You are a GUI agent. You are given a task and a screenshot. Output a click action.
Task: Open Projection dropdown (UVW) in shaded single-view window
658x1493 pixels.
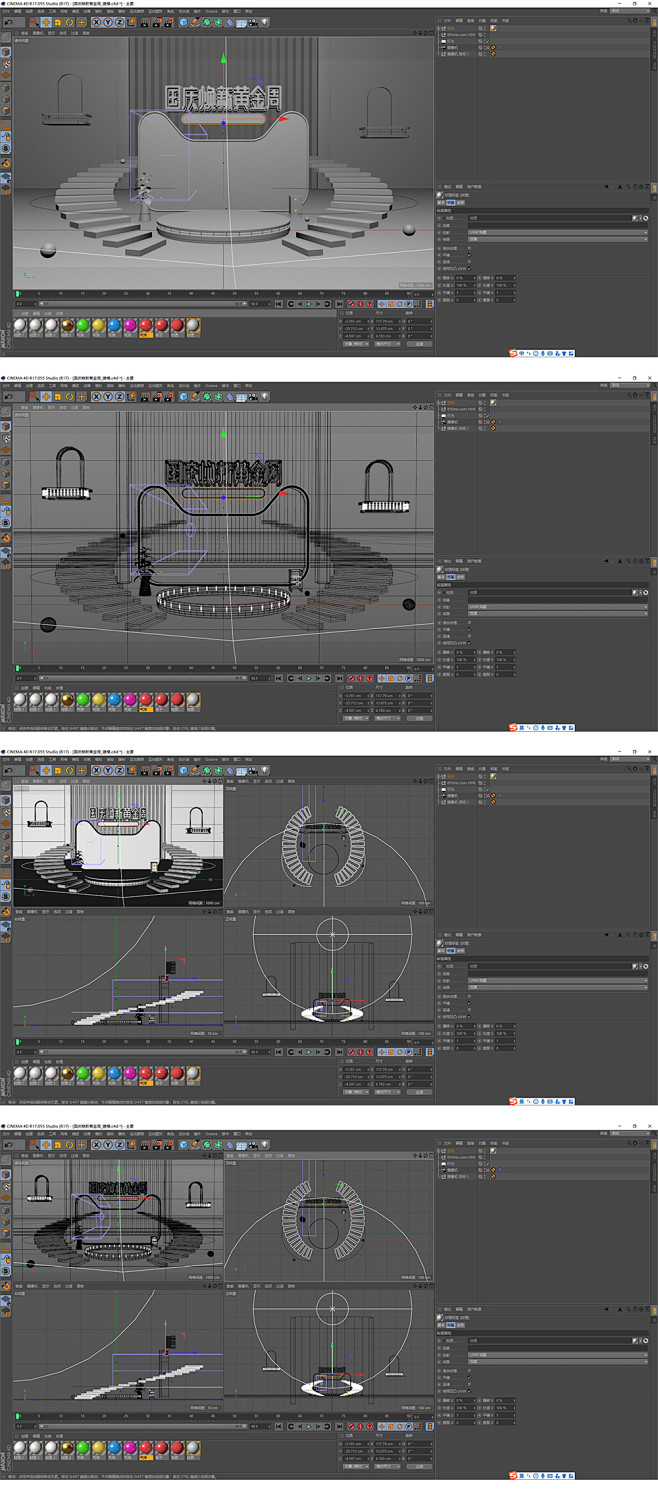(557, 232)
